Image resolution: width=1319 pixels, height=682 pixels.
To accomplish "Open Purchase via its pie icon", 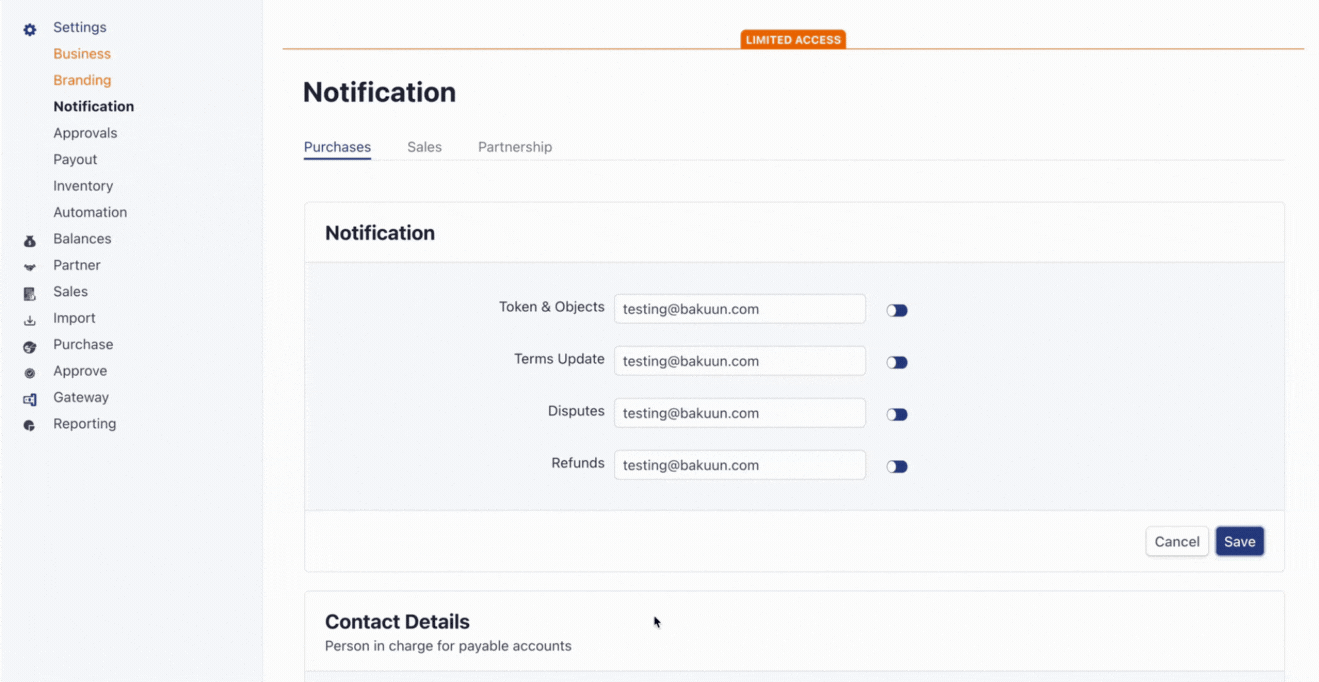I will (29, 344).
